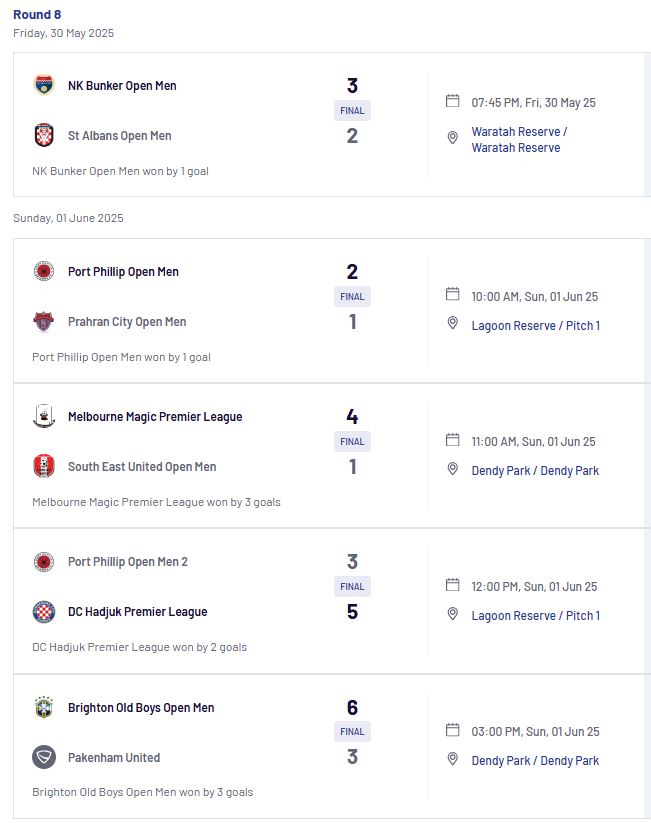Image resolution: width=651 pixels, height=823 pixels.
Task: Select the Round 8 heading
Action: point(37,15)
